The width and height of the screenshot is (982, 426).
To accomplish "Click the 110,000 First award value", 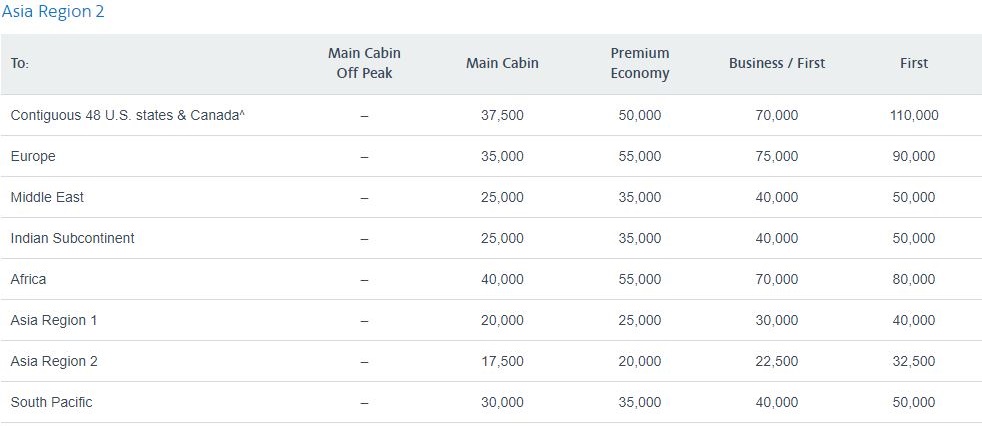I will pyautogui.click(x=914, y=115).
